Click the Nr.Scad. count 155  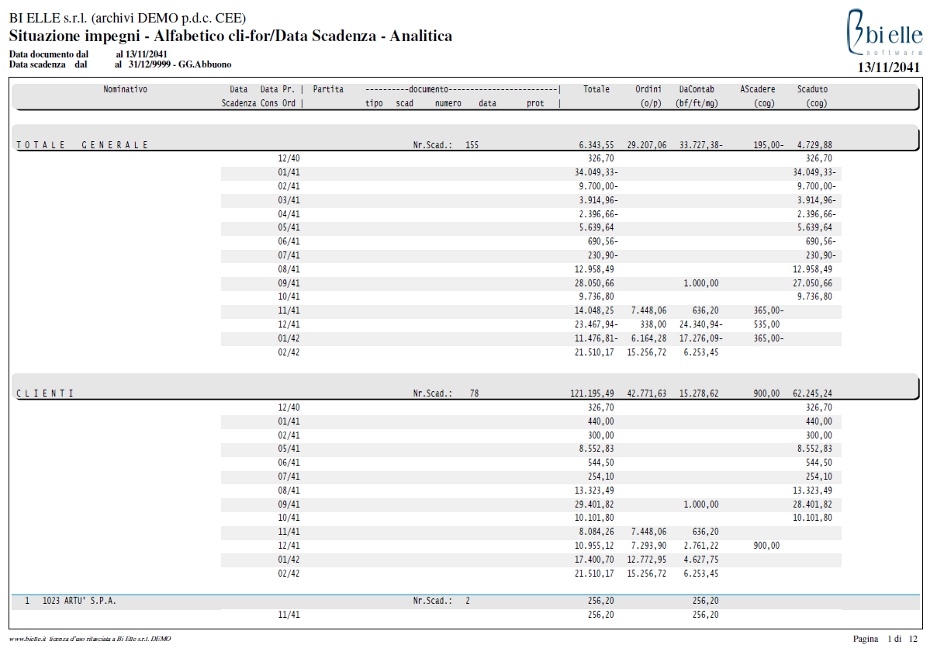472,145
